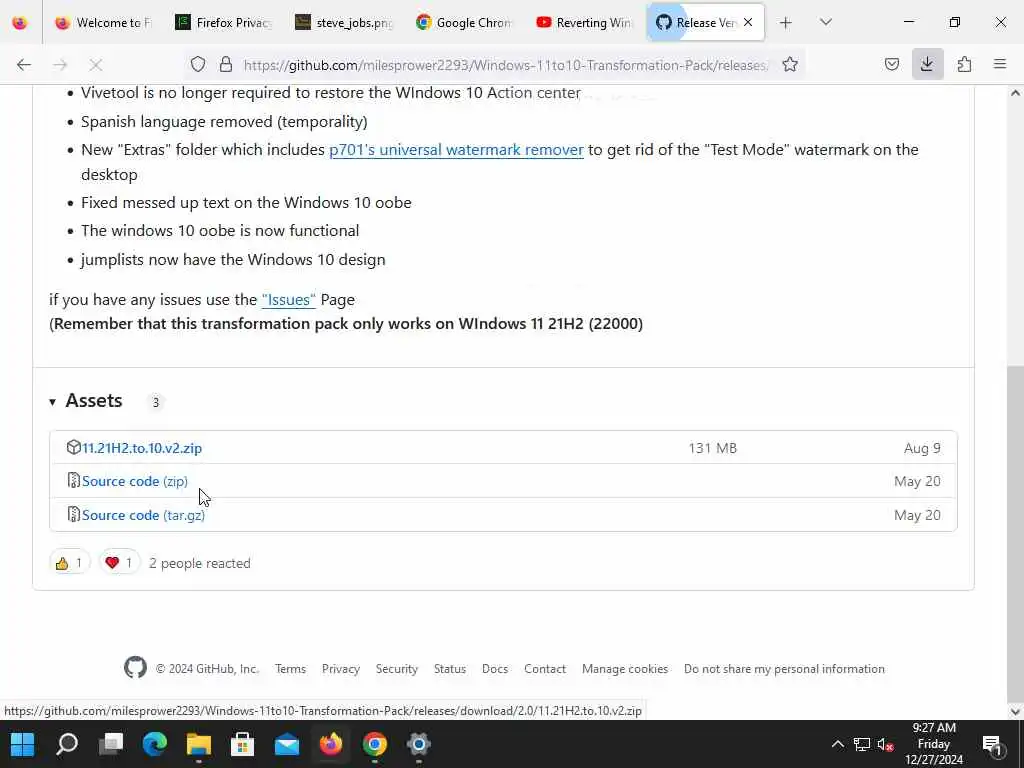Open p701's universal watermark remover link
This screenshot has height=768, width=1024.
pos(456,150)
